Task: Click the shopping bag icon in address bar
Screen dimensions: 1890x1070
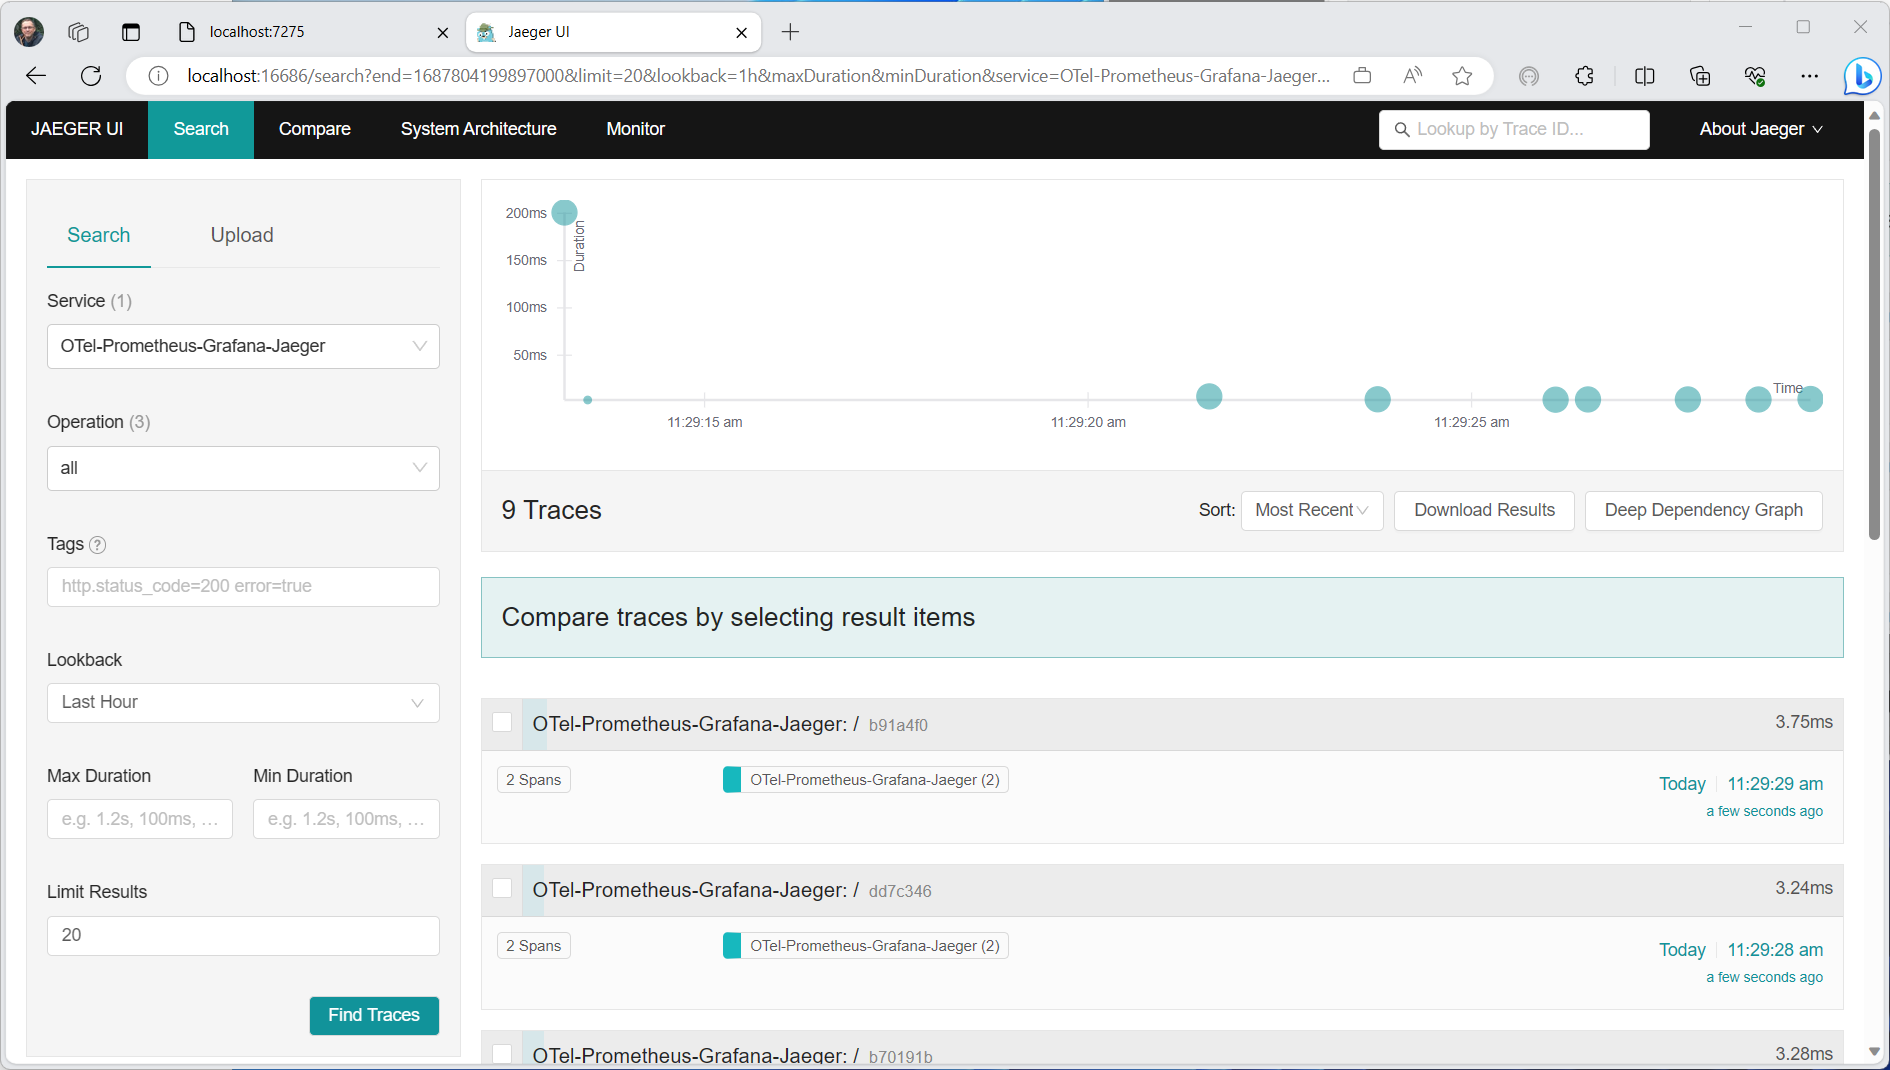Action: pos(1362,76)
